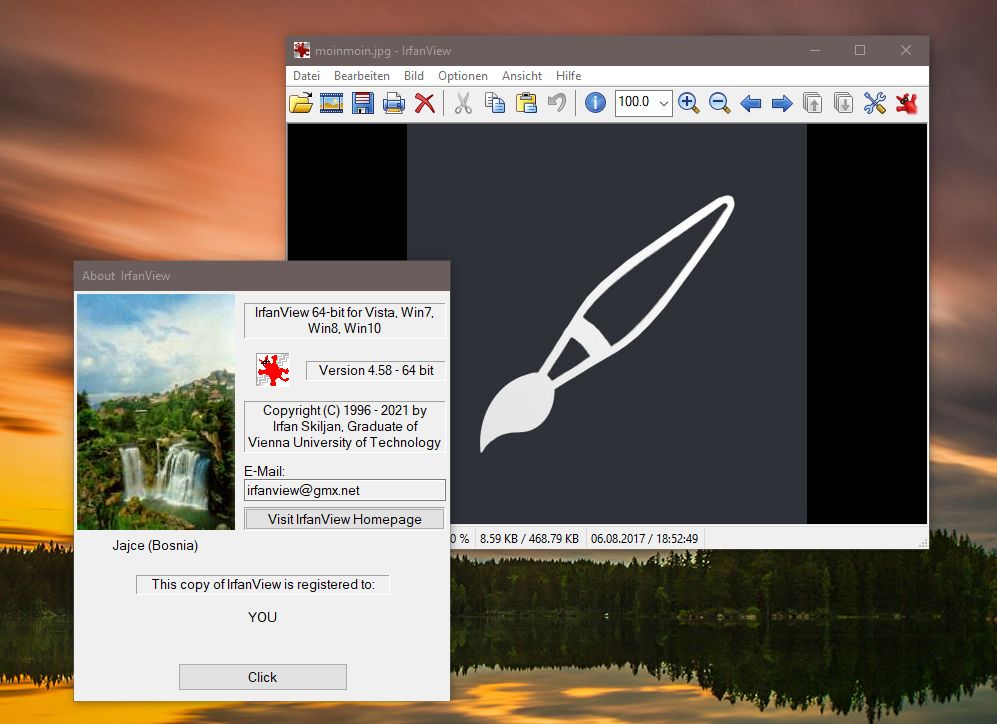This screenshot has width=997, height=724.
Task: Click the previous page up-arrow icon
Action: point(813,102)
